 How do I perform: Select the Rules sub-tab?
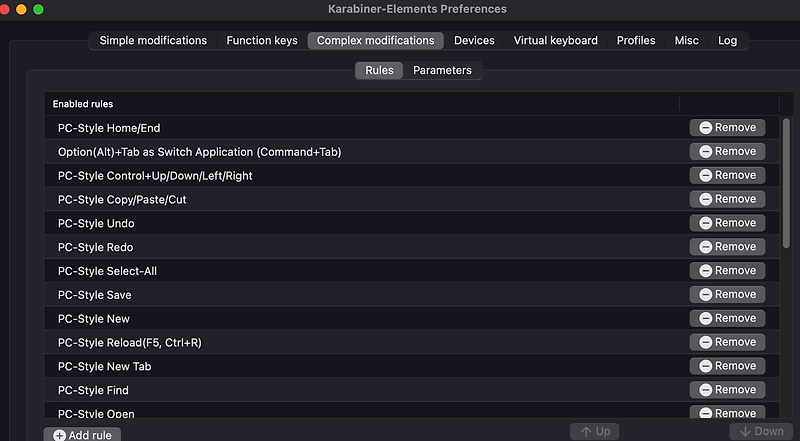[379, 70]
